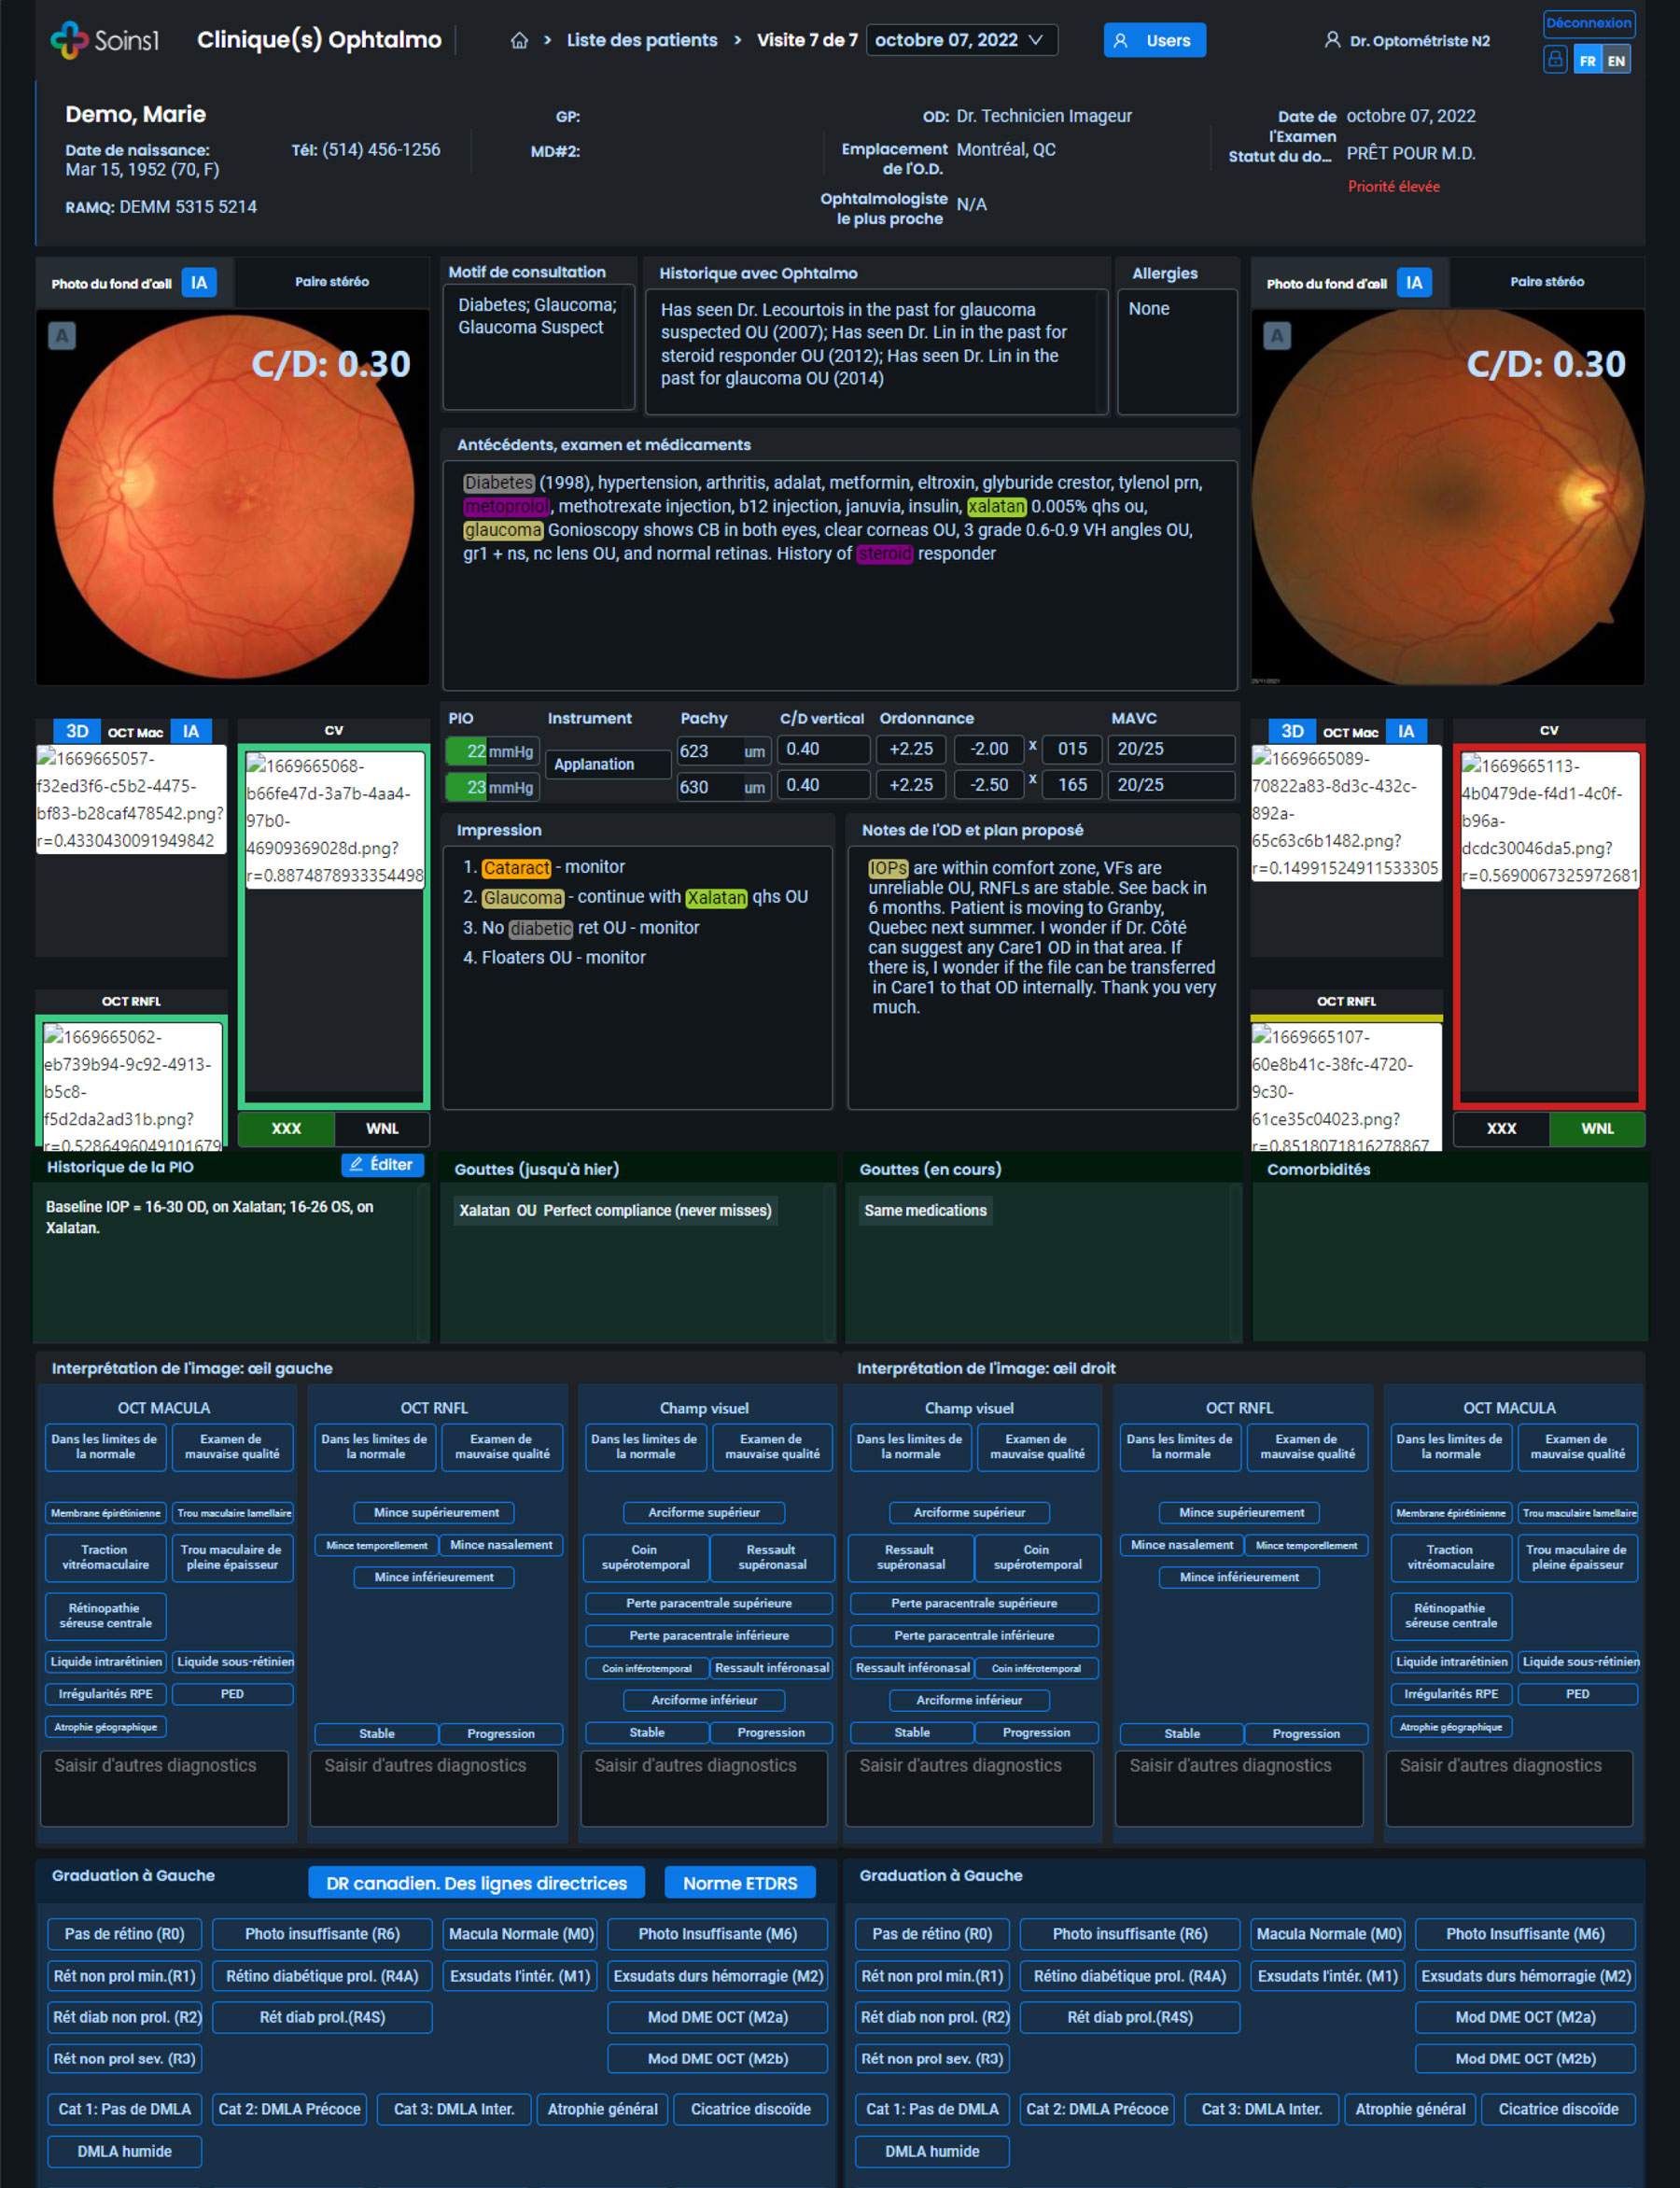The height and width of the screenshot is (2188, 1680).
Task: Click the green-highlighted Xalatan in Impression
Action: pos(715,897)
